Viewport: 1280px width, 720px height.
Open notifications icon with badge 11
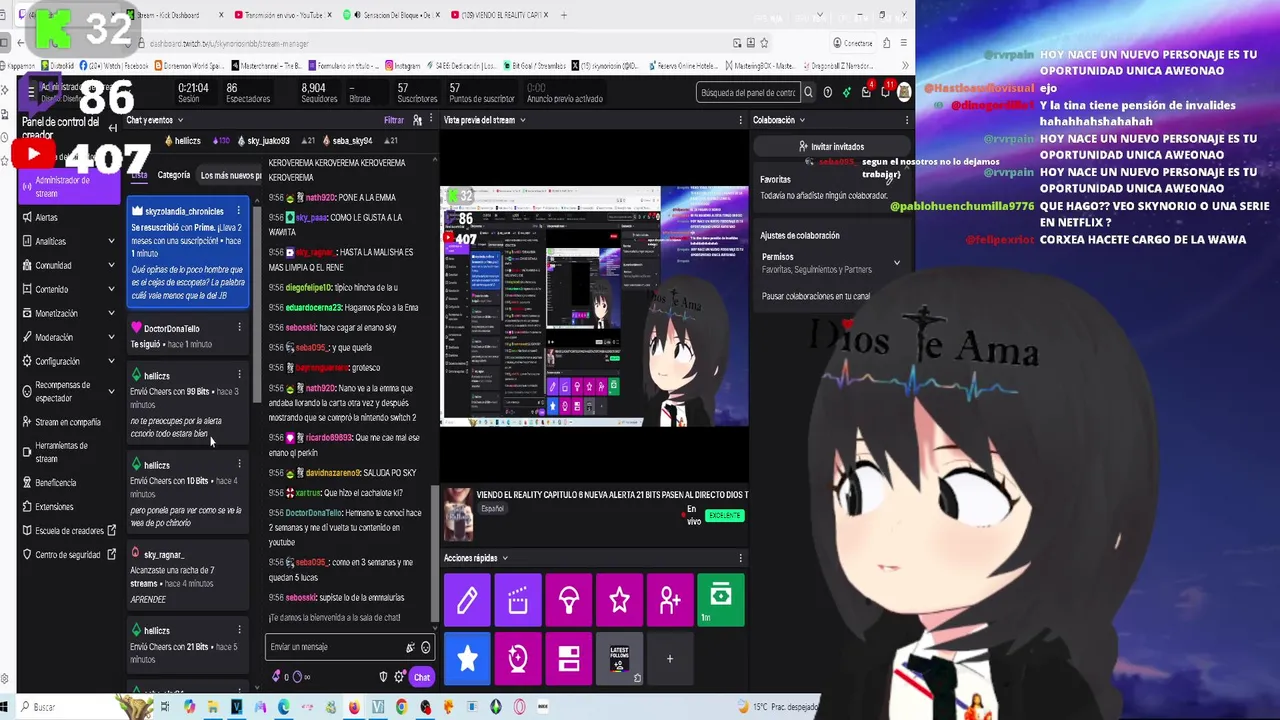coord(885,92)
